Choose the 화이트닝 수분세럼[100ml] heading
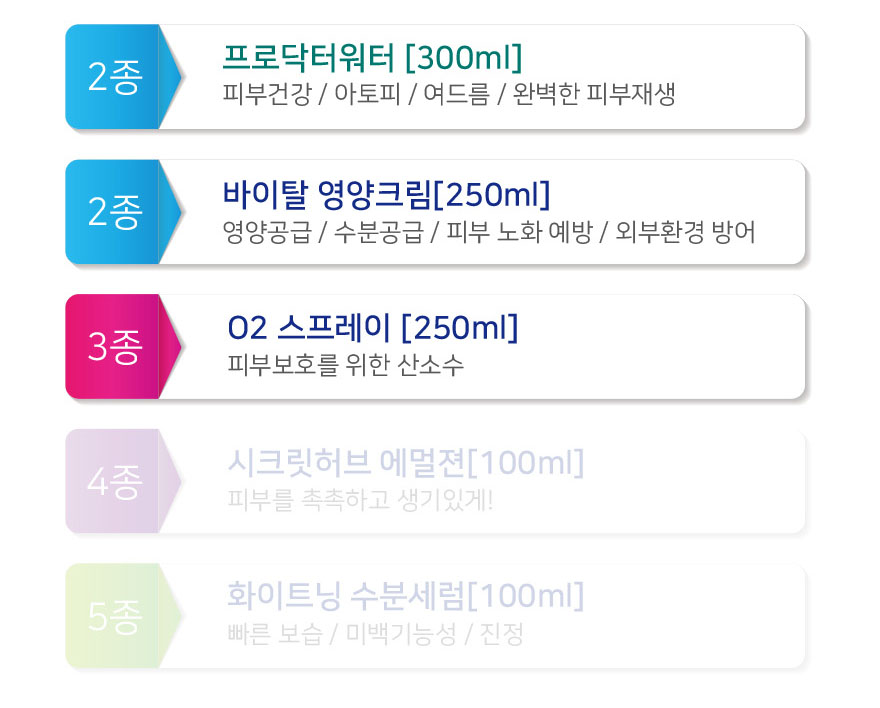Screen dimensions: 880x708 point(405,596)
